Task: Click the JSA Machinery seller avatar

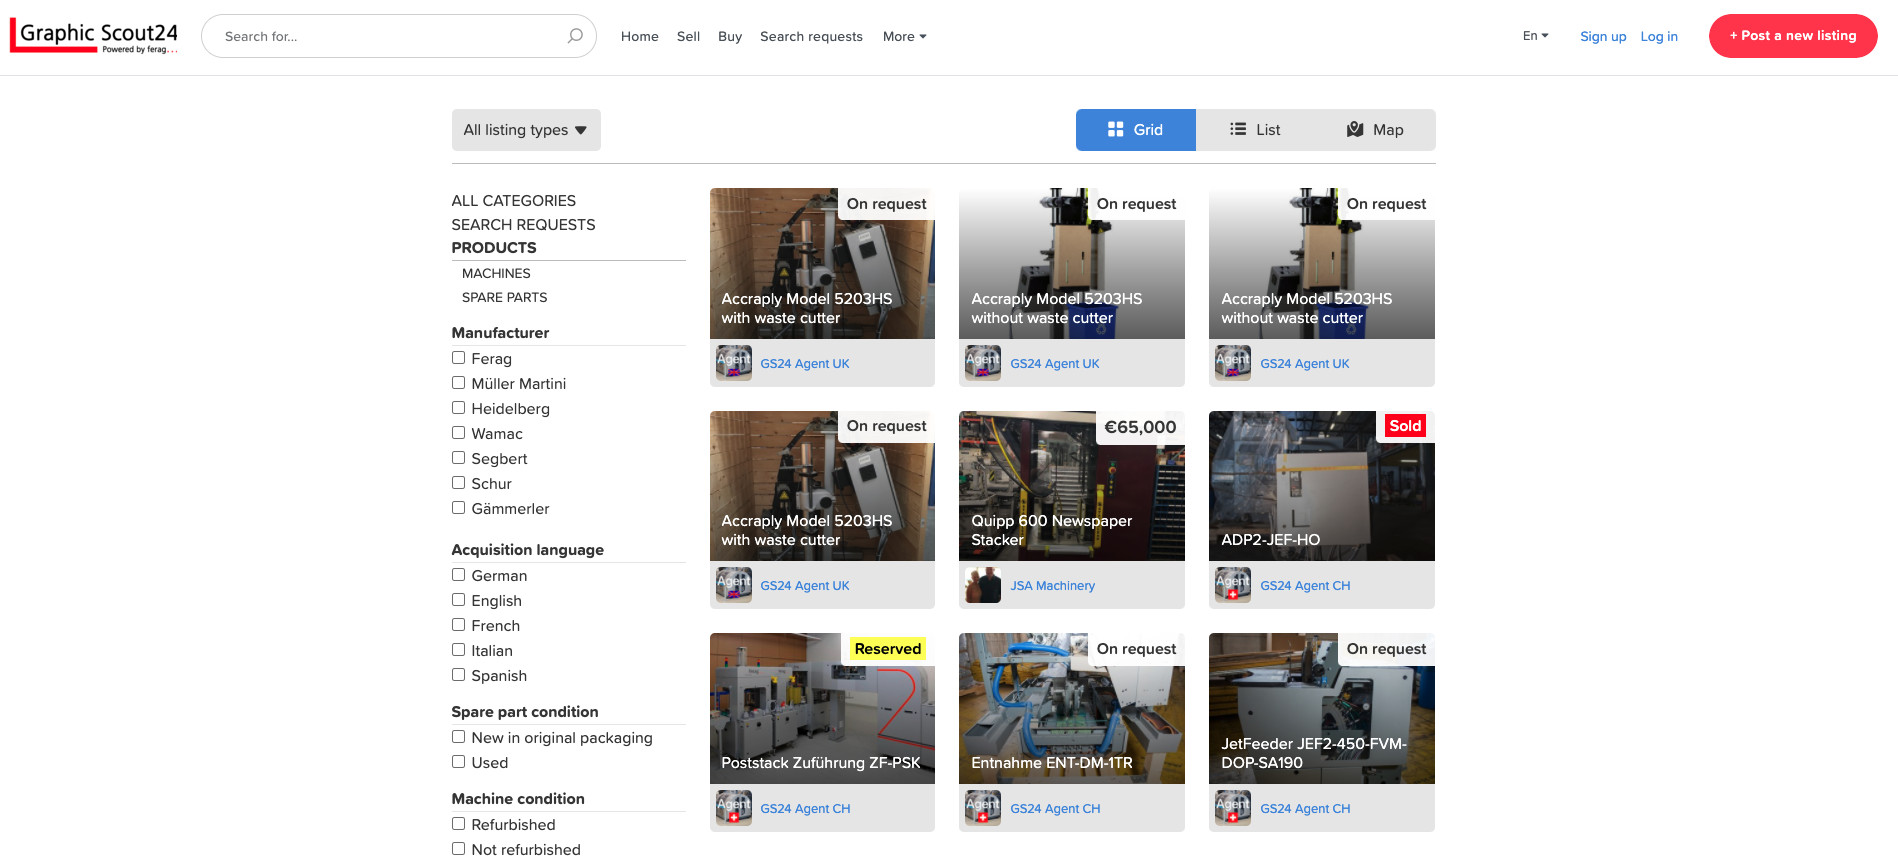Action: tap(983, 585)
